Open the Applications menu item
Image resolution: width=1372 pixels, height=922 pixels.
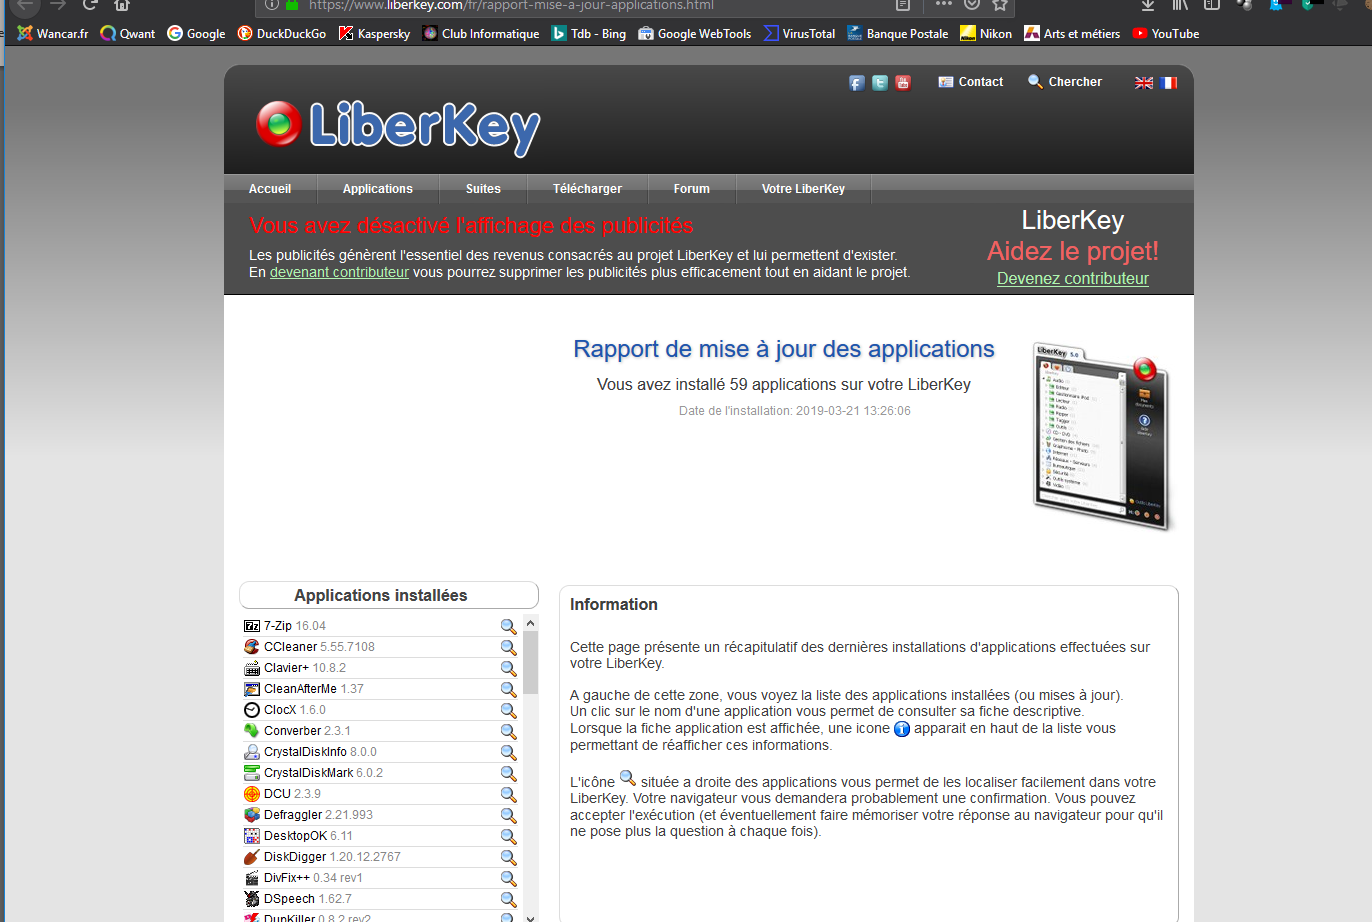[x=378, y=189]
